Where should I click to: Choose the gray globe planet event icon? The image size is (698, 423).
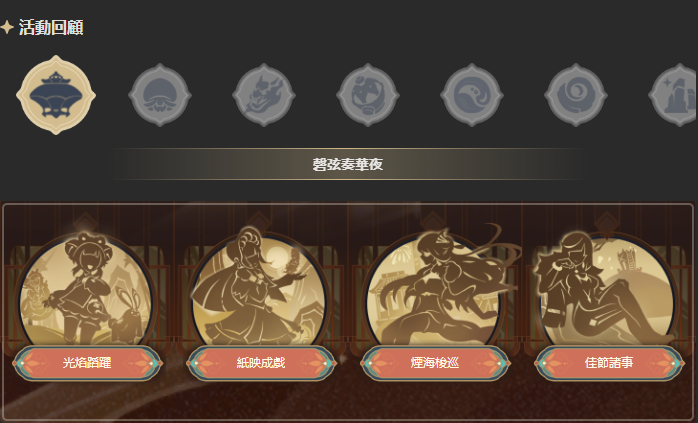[368, 95]
